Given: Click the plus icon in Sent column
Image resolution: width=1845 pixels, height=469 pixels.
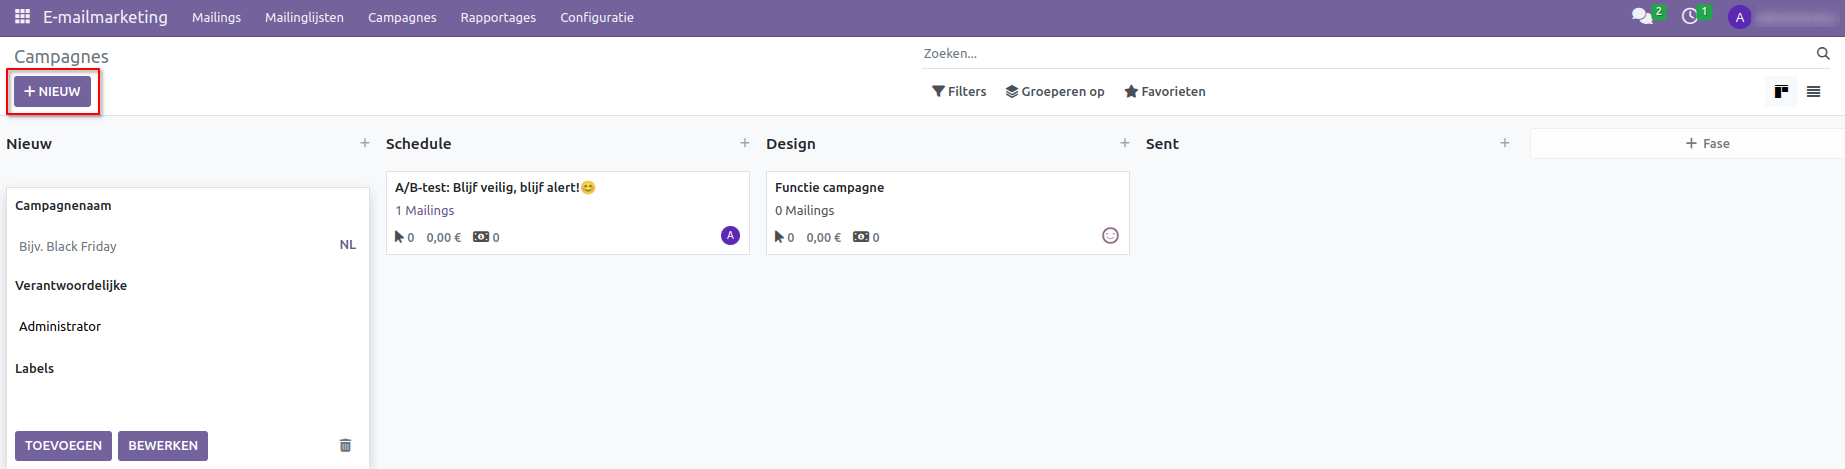Looking at the screenshot, I should (x=1505, y=143).
